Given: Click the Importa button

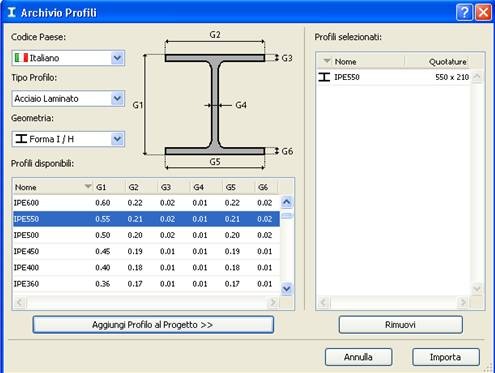Looking at the screenshot, I should coord(446,357).
